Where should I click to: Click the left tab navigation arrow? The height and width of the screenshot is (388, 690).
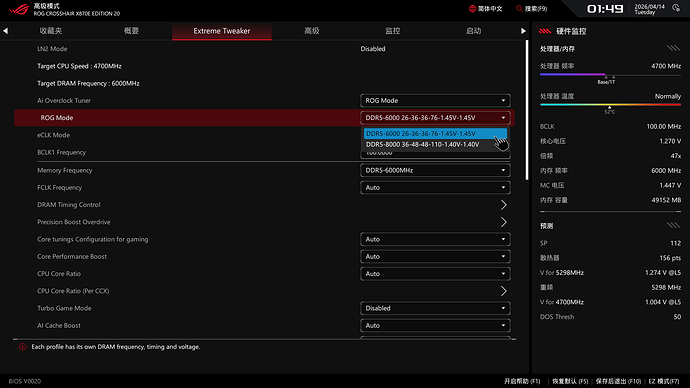(5, 31)
